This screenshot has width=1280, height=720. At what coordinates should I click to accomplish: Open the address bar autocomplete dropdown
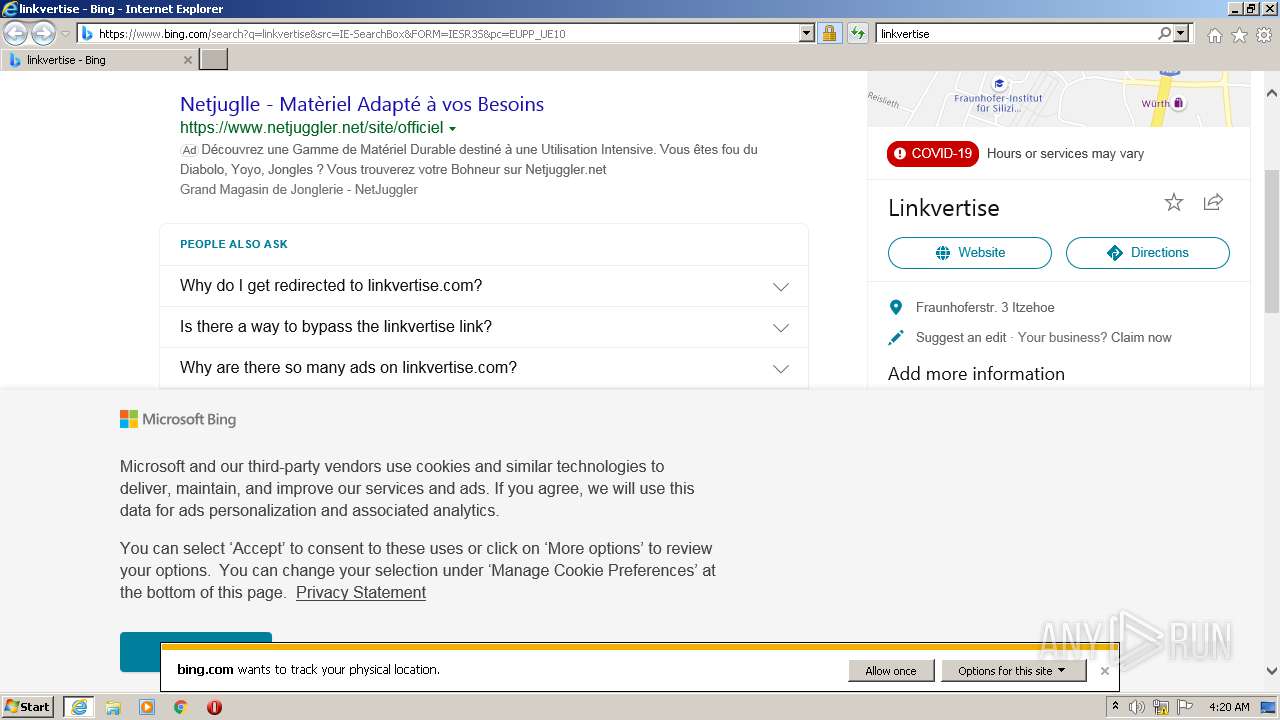[x=807, y=33]
